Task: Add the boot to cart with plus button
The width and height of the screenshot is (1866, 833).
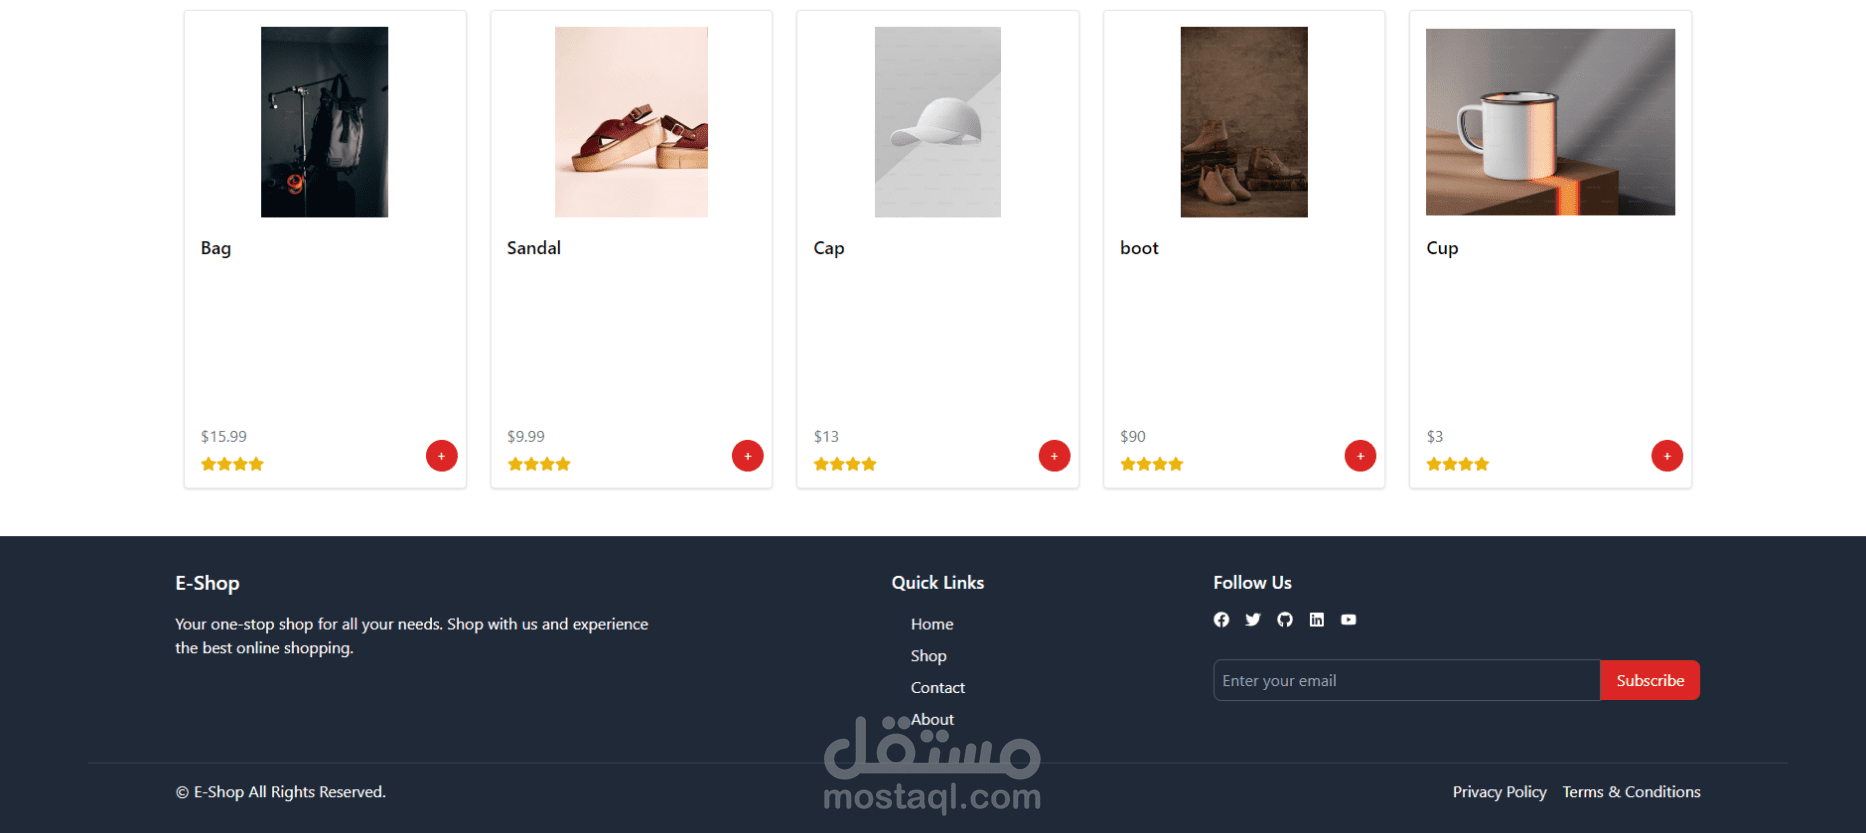Action: (1360, 456)
